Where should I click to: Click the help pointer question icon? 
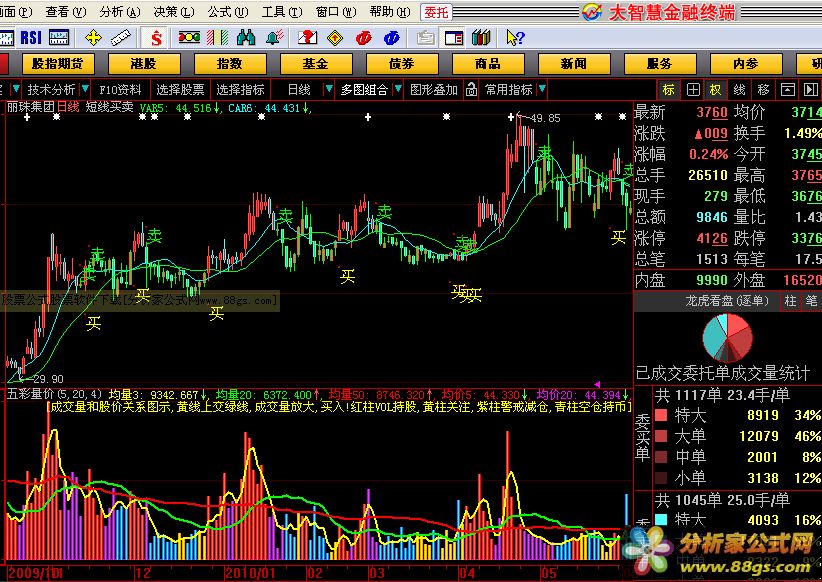[x=515, y=37]
